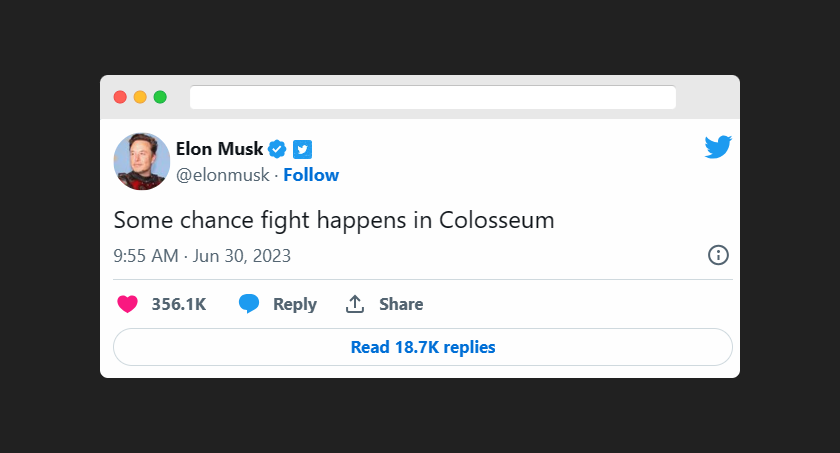This screenshot has height=453, width=840.
Task: Click the blue verified checkmark badge
Action: 278,149
